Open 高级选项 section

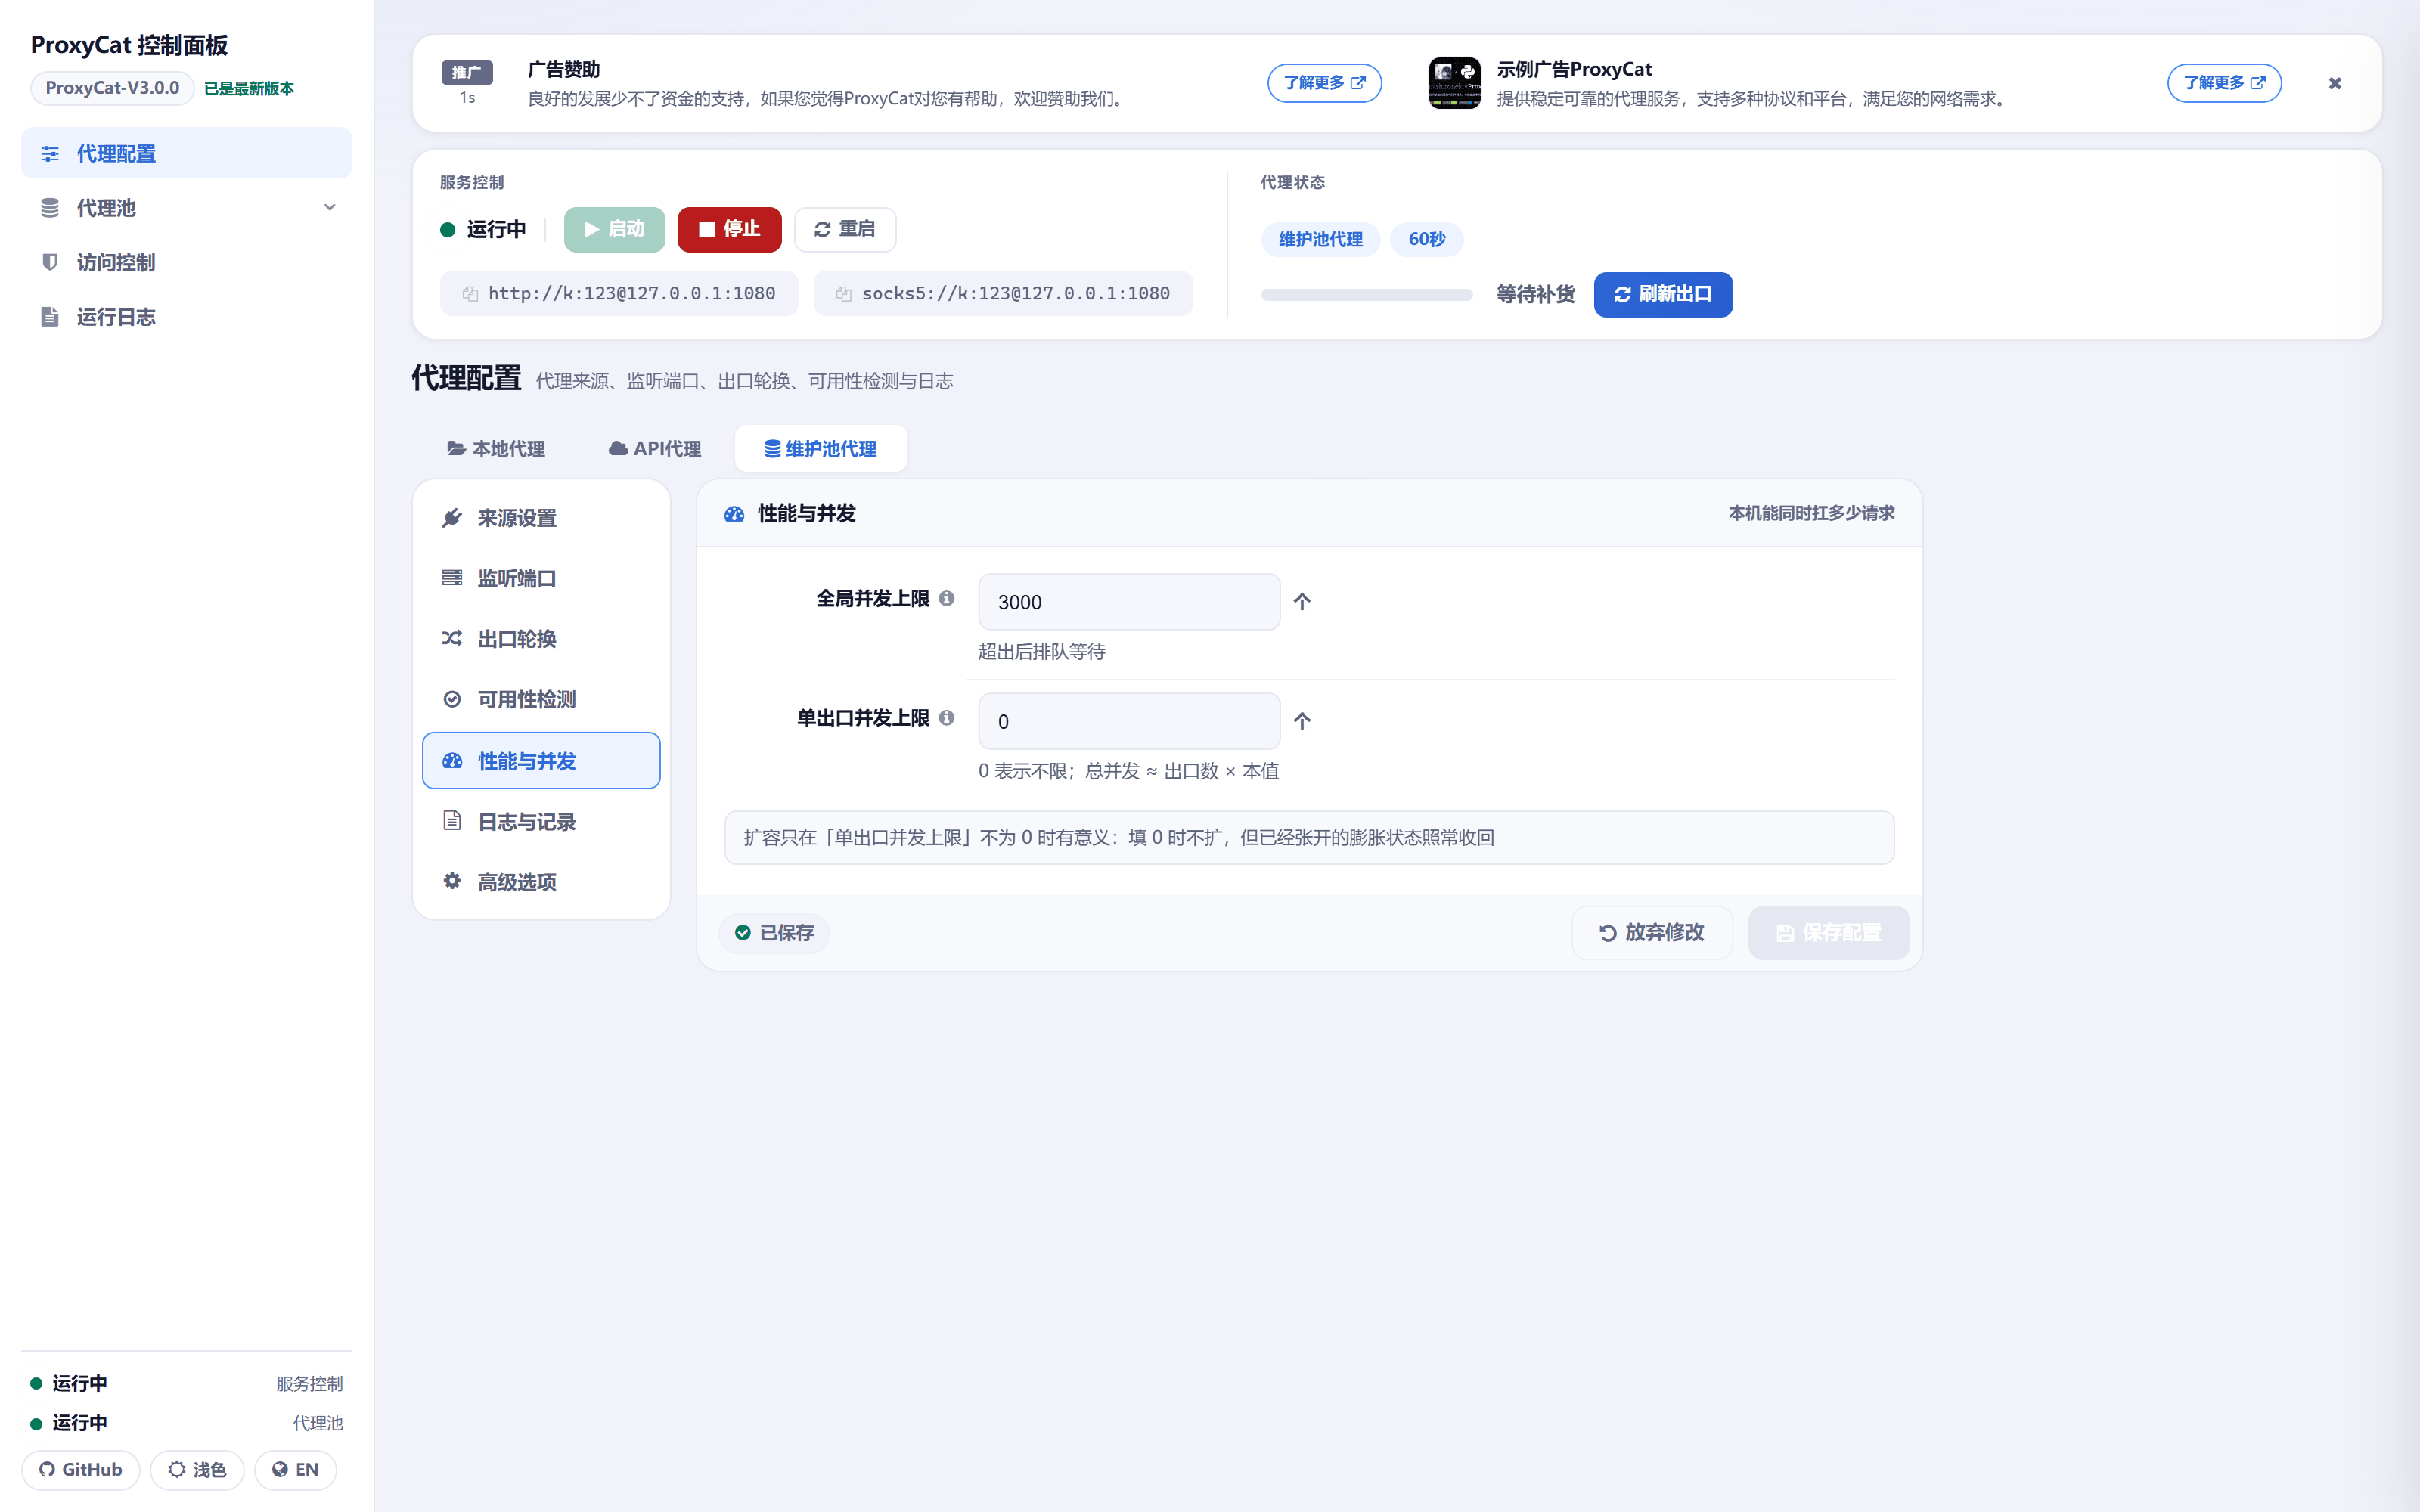tap(541, 882)
